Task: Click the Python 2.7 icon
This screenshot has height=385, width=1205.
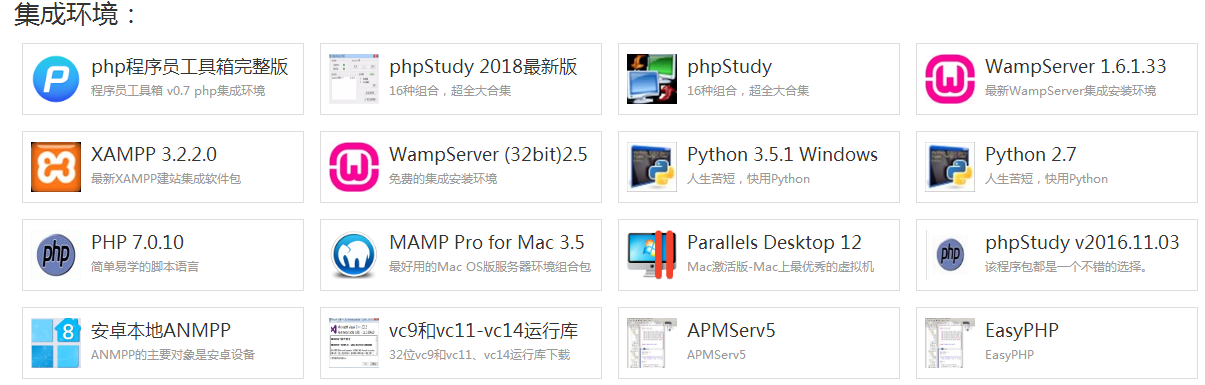Action: pyautogui.click(x=950, y=167)
